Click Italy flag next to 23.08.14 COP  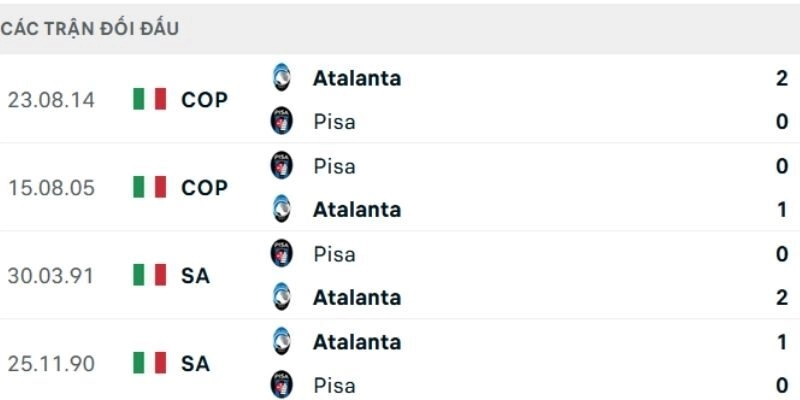click(x=149, y=99)
